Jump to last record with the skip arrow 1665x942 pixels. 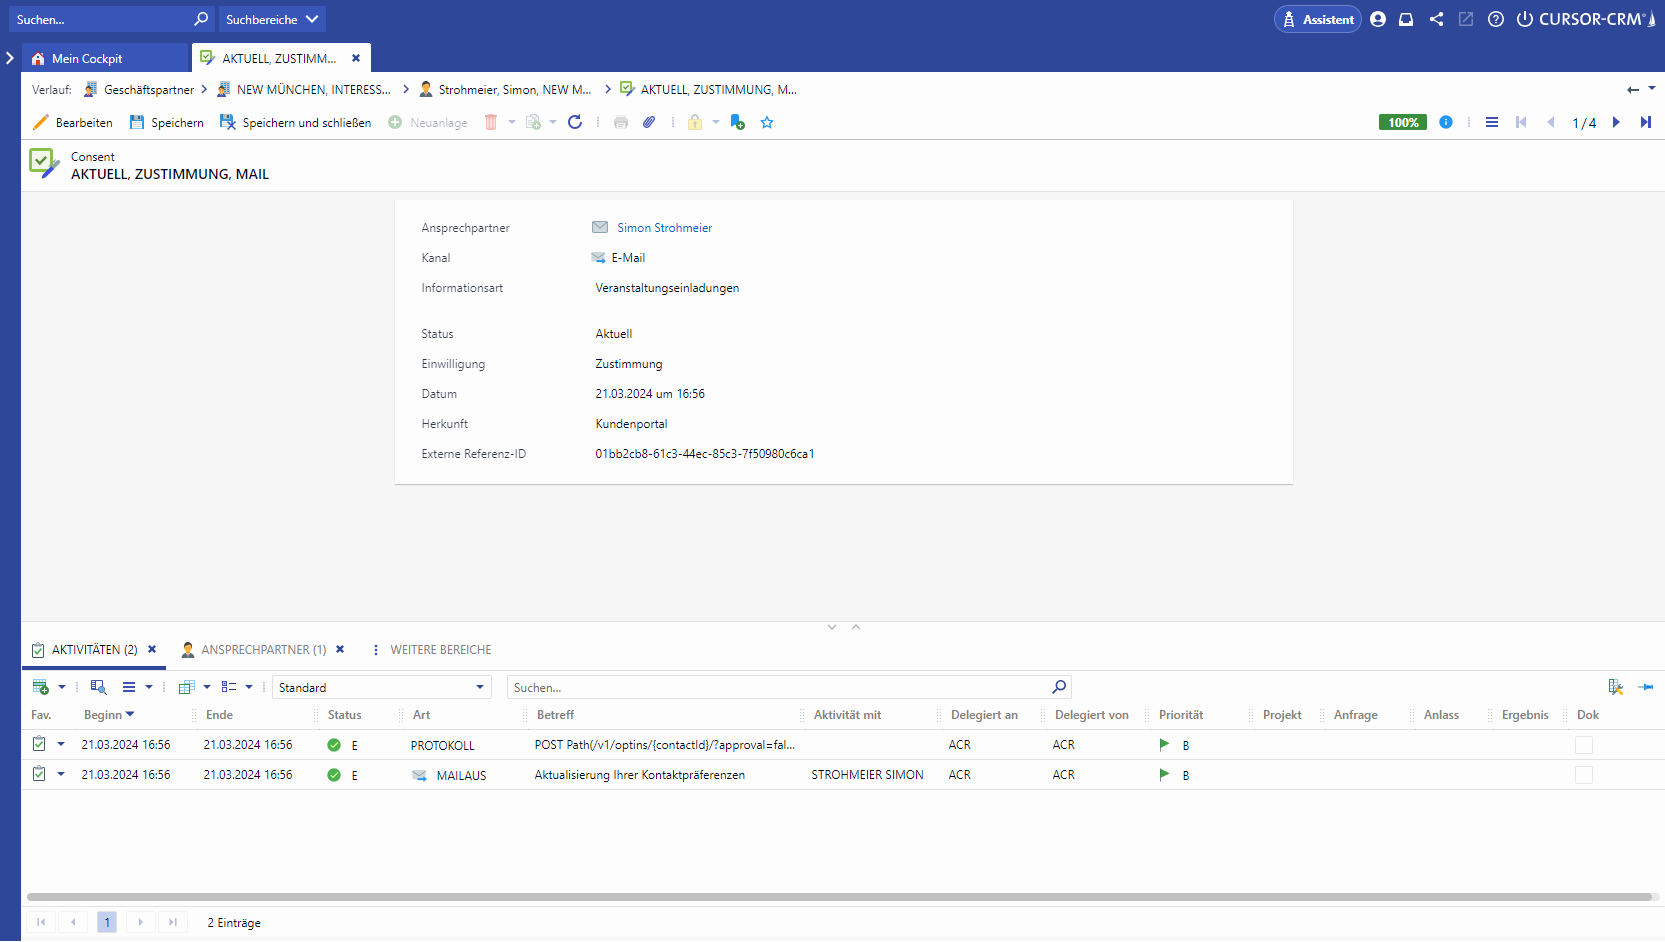(x=1645, y=122)
